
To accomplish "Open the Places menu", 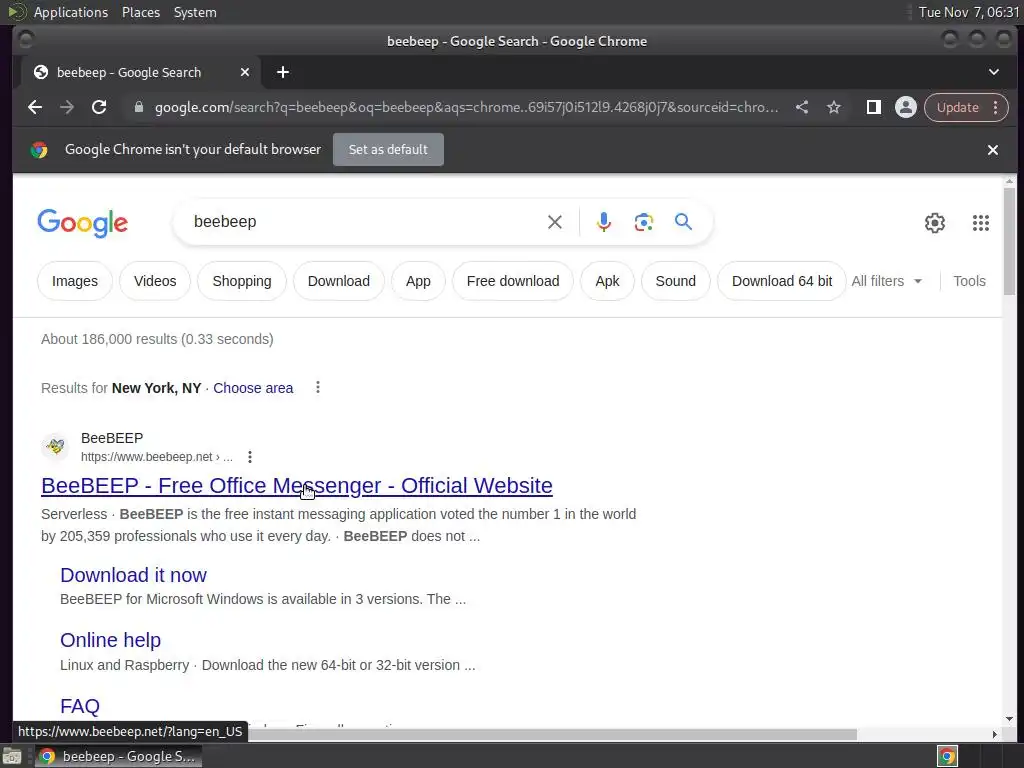I will (140, 12).
